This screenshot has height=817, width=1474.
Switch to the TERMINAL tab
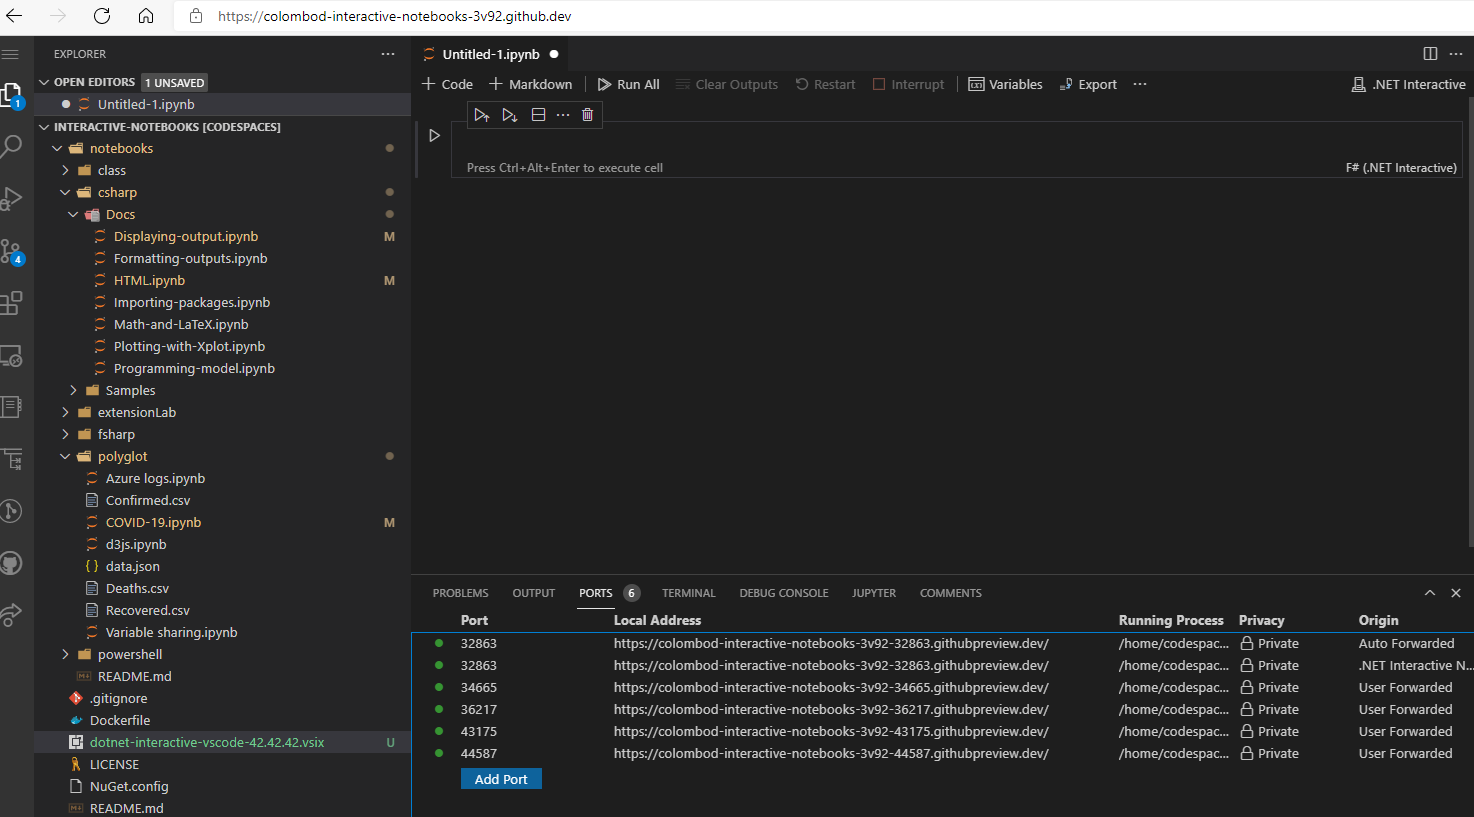[x=688, y=592]
